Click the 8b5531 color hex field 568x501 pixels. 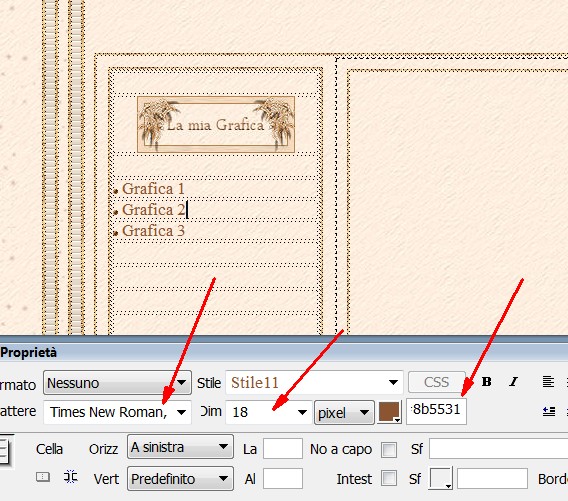437,411
